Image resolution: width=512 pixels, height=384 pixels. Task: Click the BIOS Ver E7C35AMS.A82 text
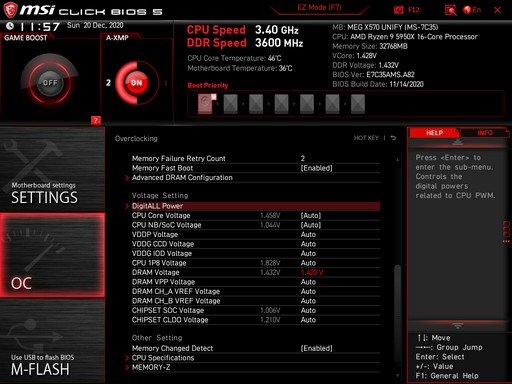373,75
